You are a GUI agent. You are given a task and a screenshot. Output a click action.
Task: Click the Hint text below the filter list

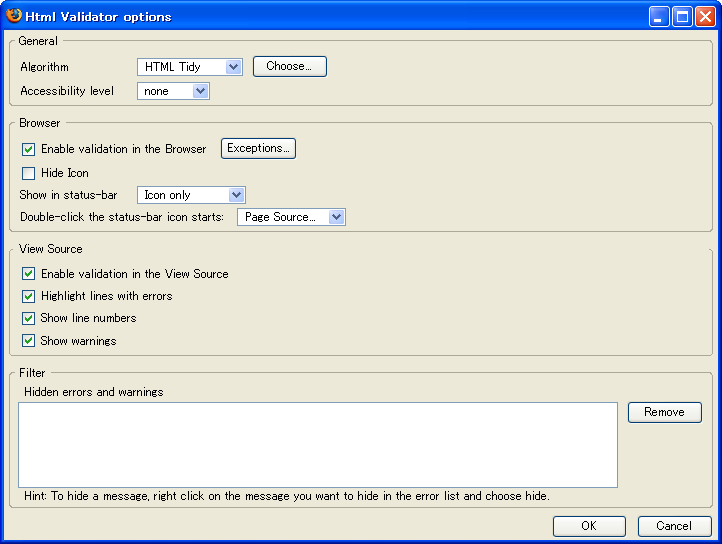coord(286,496)
